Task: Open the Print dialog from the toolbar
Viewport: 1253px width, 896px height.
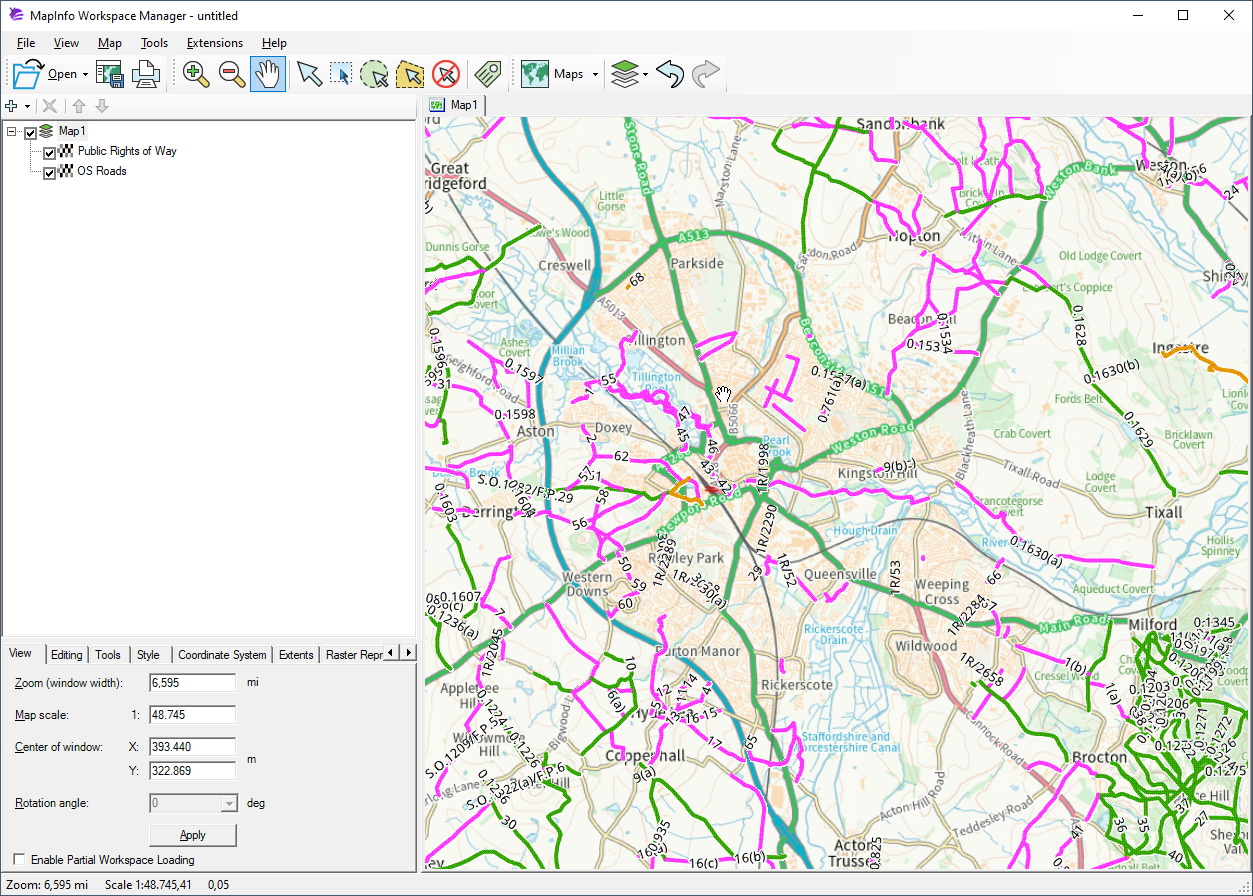Action: coord(145,73)
